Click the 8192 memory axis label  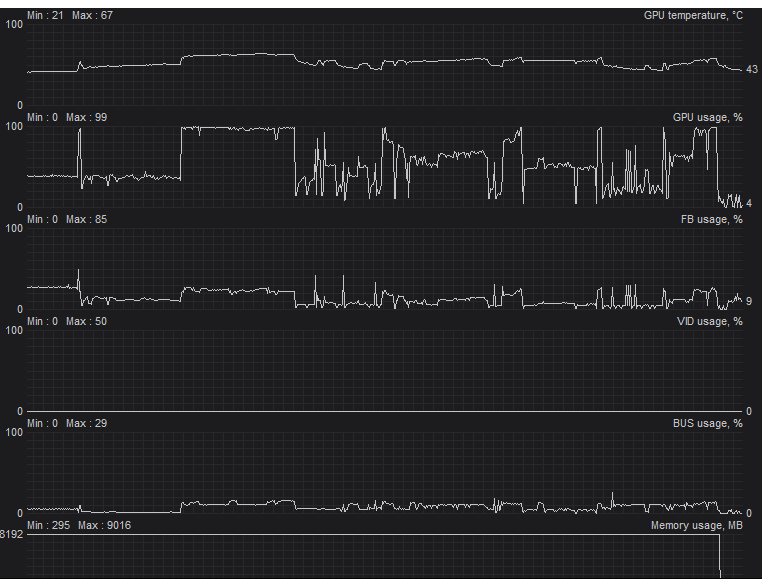(11, 535)
